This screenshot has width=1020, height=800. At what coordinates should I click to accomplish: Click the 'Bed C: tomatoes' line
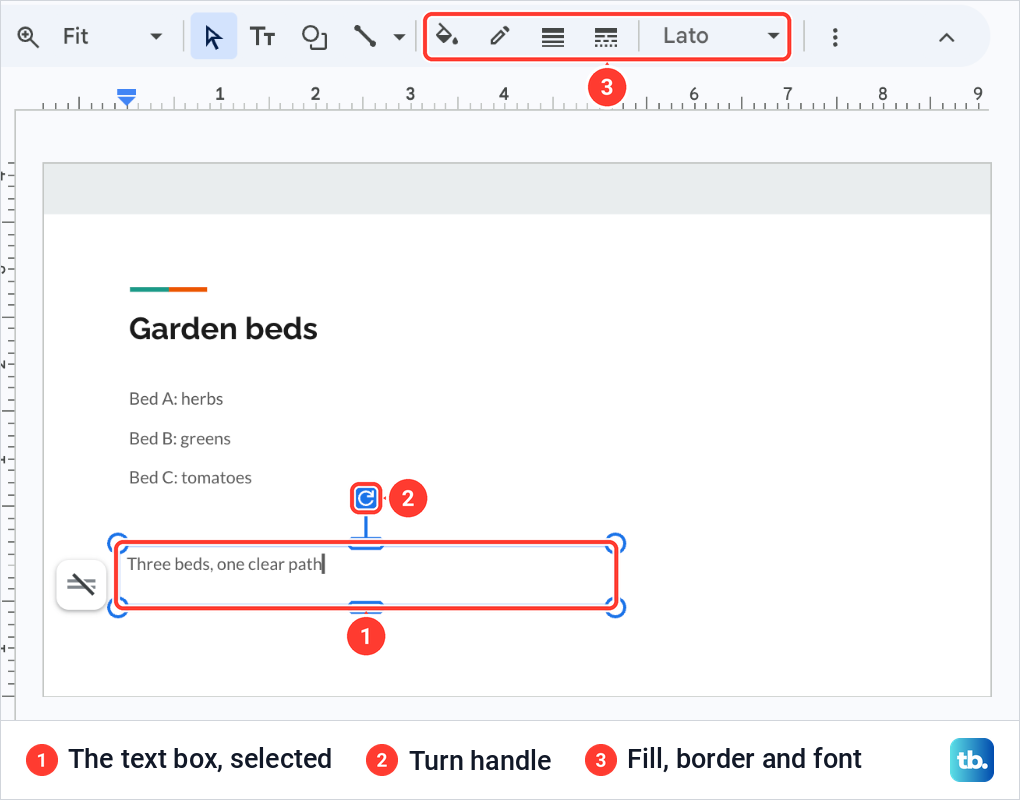click(191, 478)
